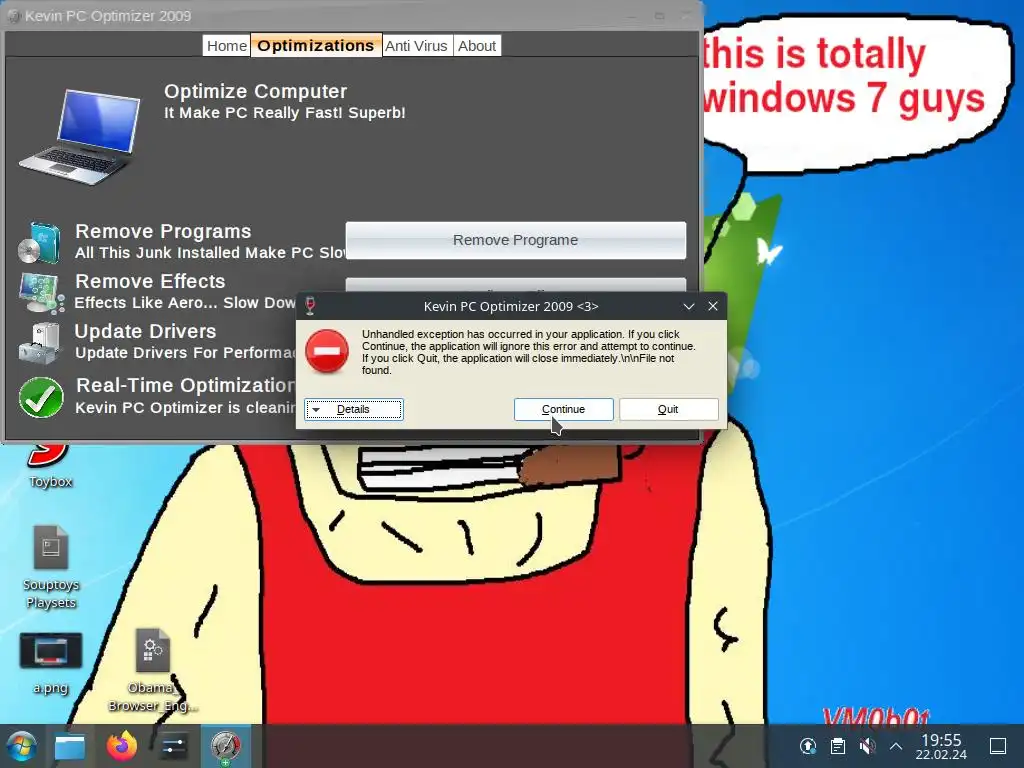Click Quit in the error dialog

pos(668,409)
